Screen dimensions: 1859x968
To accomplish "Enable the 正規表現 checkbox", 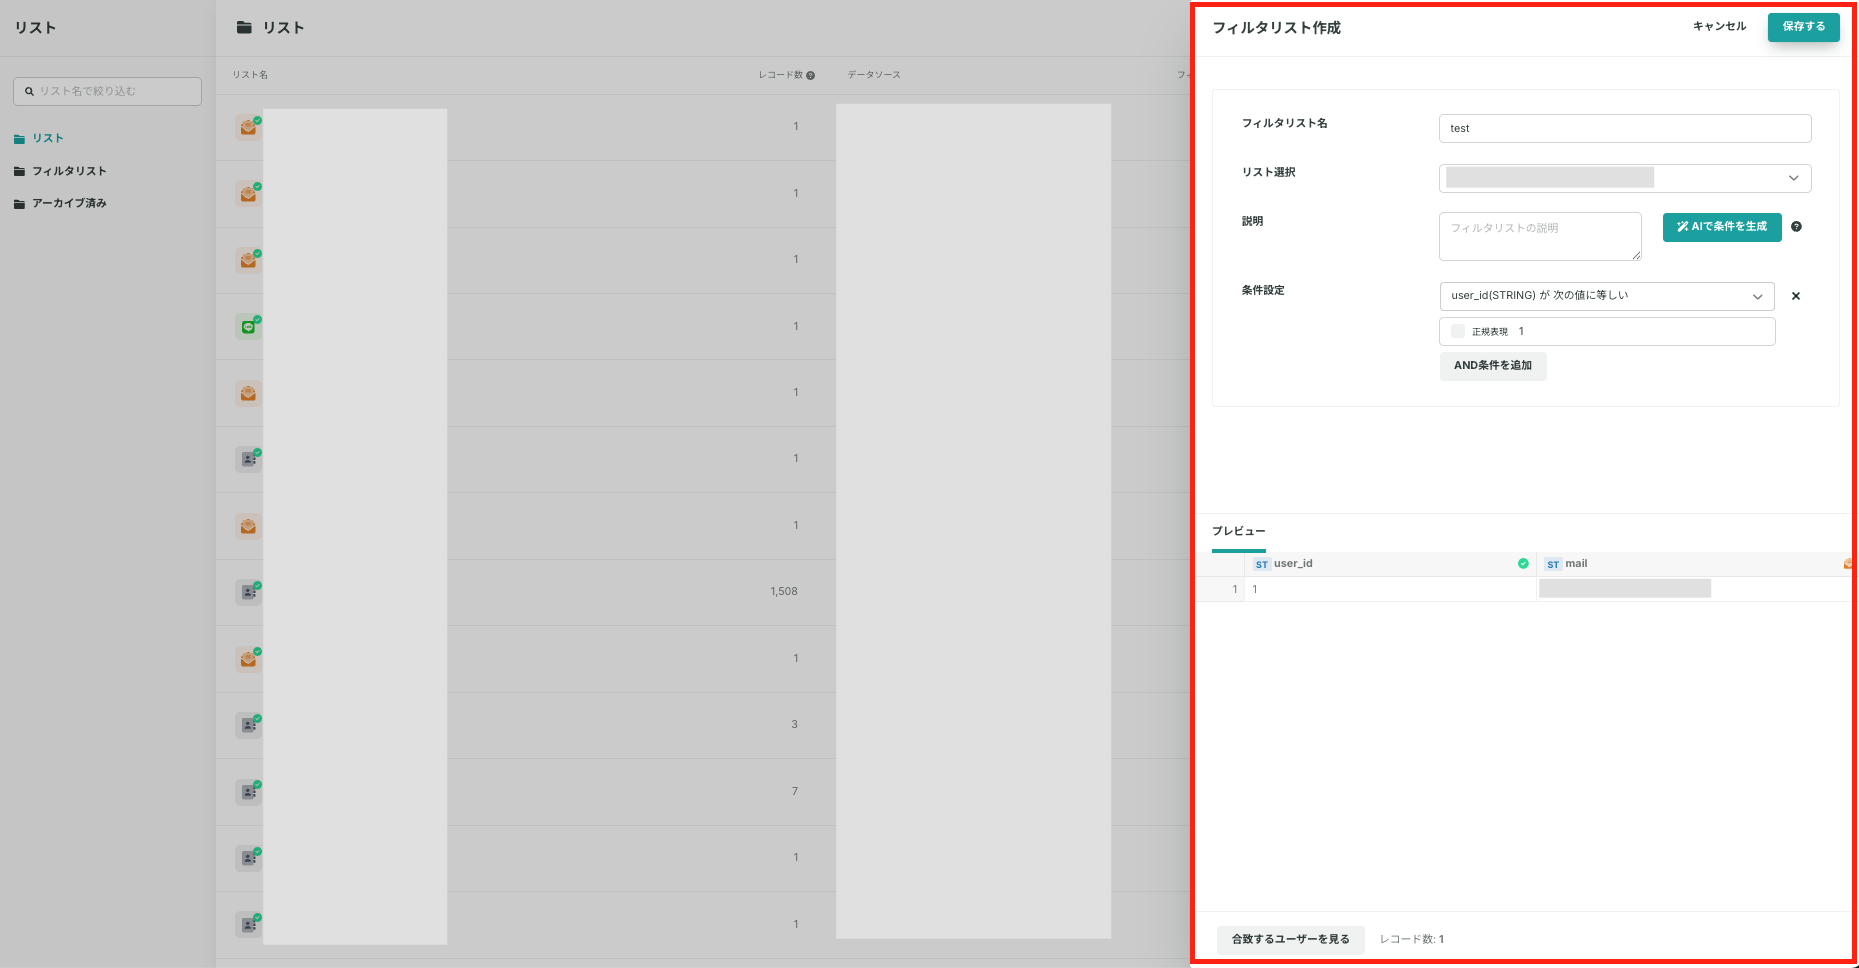I will tap(1458, 331).
